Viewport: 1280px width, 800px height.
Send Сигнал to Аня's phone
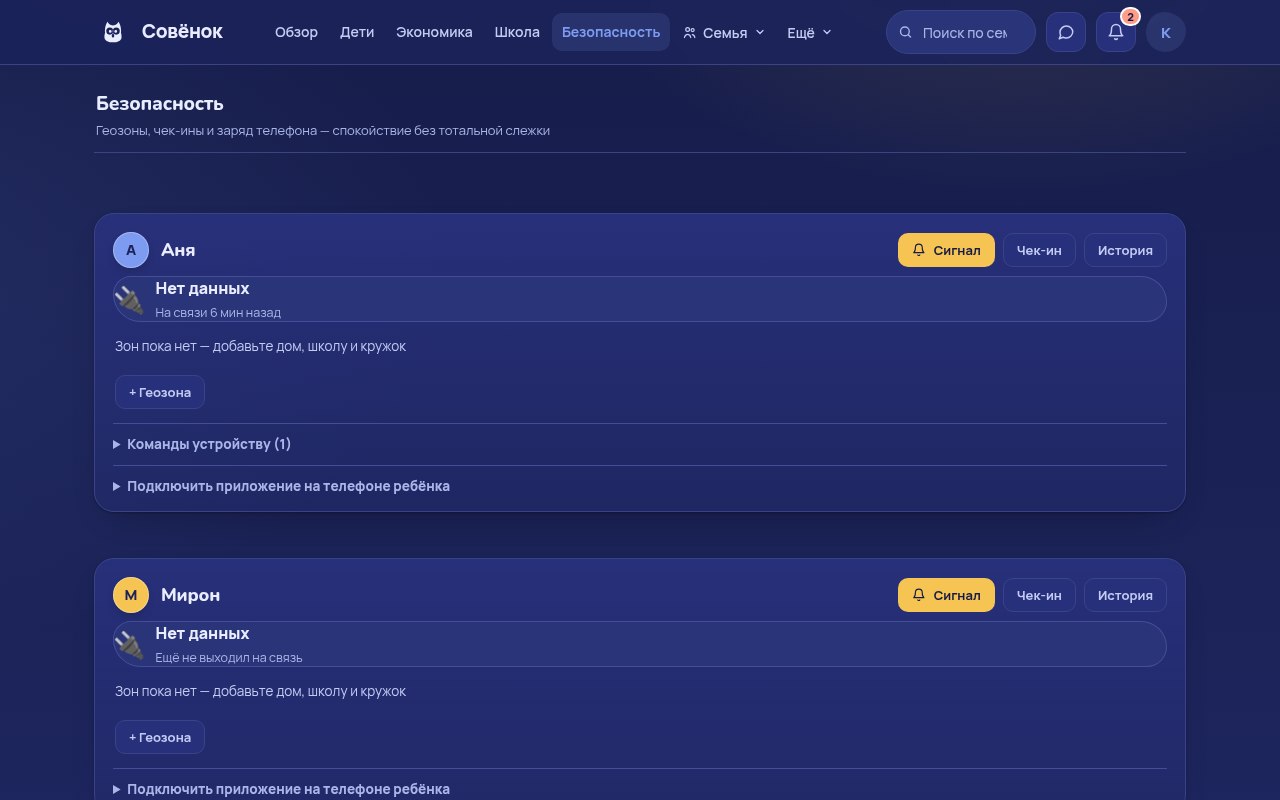(946, 250)
